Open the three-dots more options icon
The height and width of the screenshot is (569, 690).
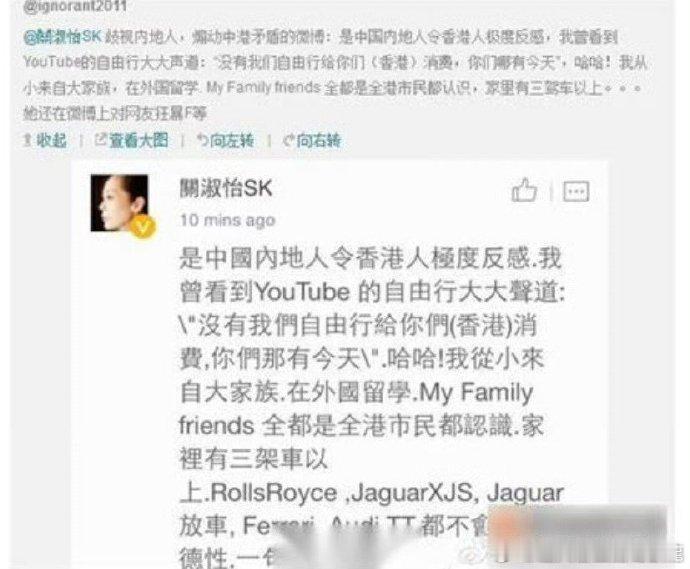coord(576,191)
